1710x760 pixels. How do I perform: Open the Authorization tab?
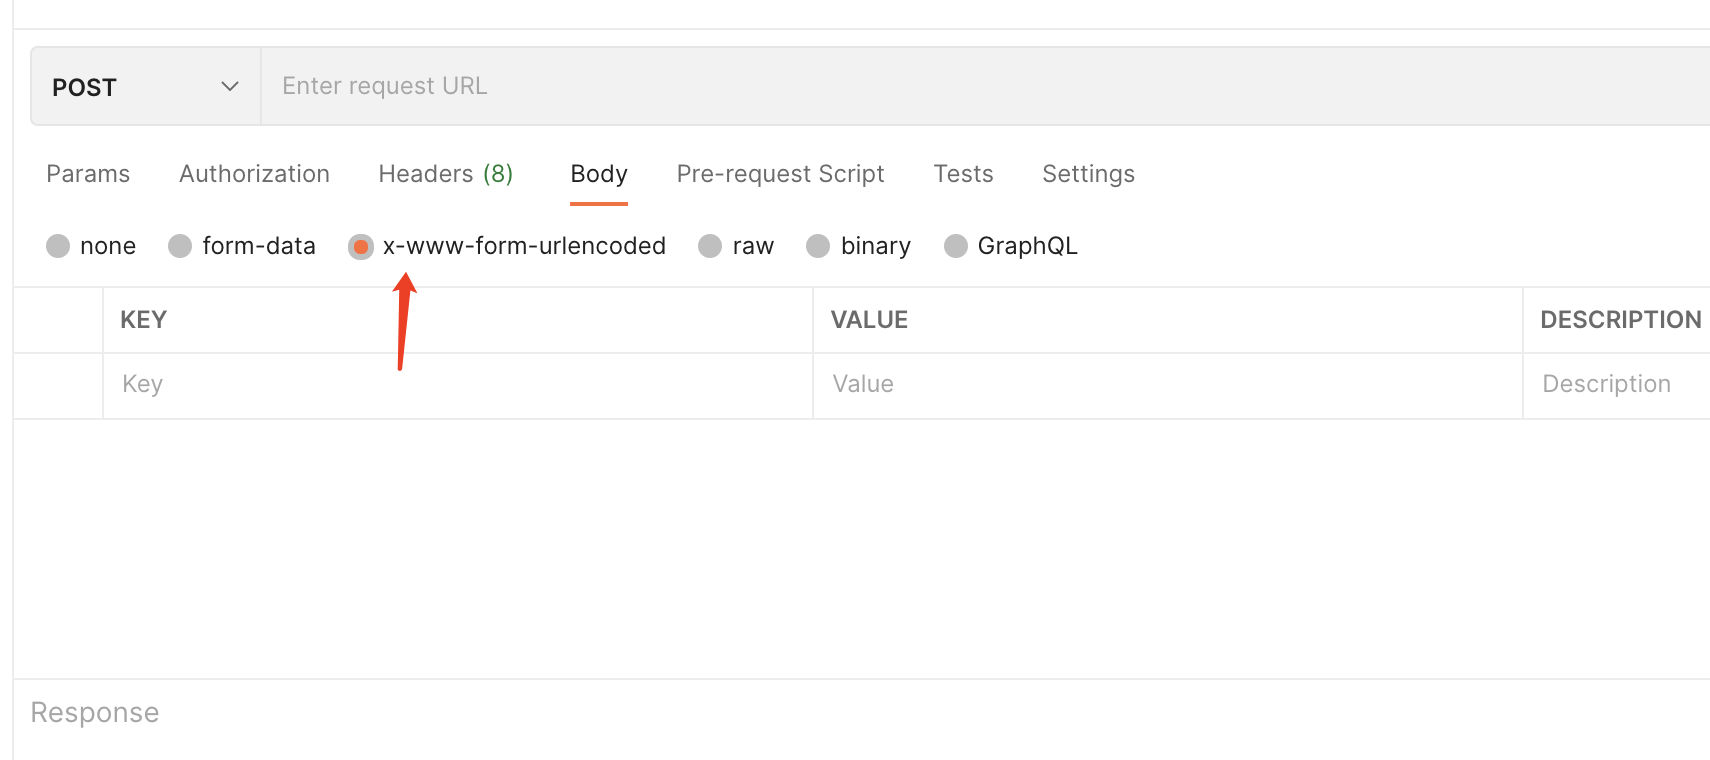[254, 174]
